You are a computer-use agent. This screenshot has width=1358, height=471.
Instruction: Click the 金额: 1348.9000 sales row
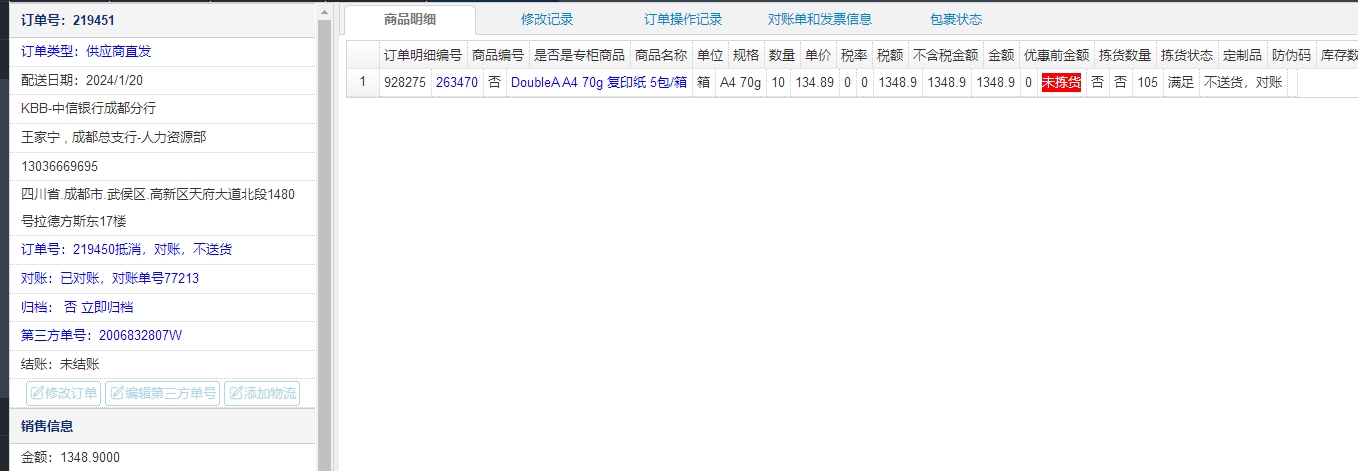click(163, 457)
